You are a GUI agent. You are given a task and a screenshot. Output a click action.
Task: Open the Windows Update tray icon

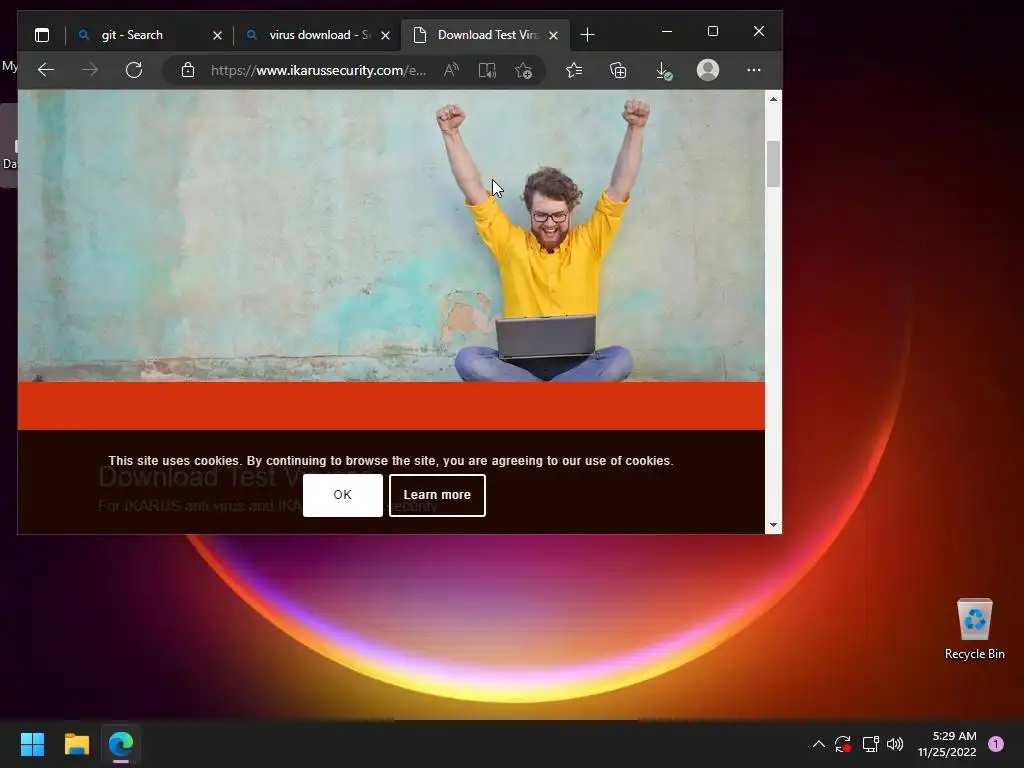[842, 744]
